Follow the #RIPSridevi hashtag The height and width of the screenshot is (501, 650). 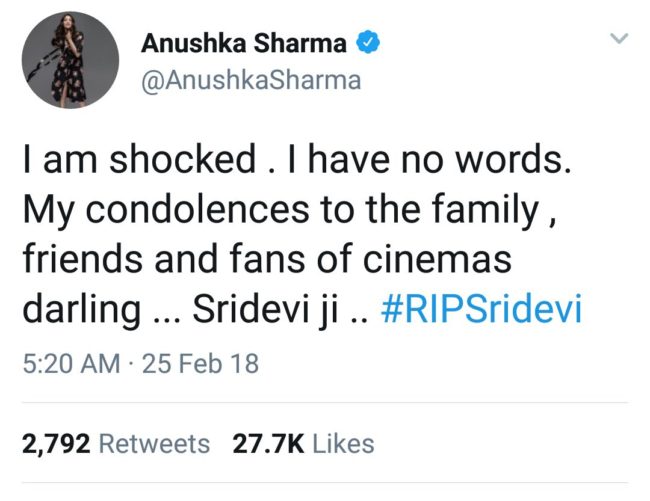(x=482, y=309)
